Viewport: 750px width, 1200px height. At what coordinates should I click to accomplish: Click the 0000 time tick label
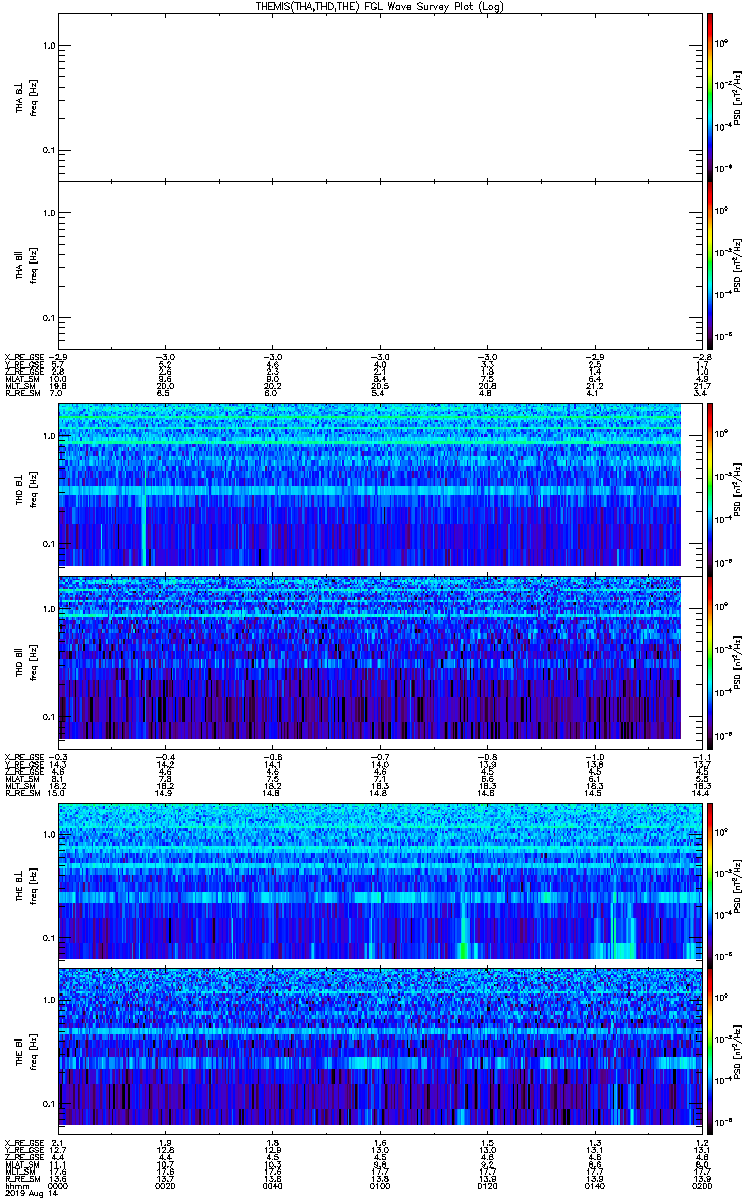(x=59, y=1186)
